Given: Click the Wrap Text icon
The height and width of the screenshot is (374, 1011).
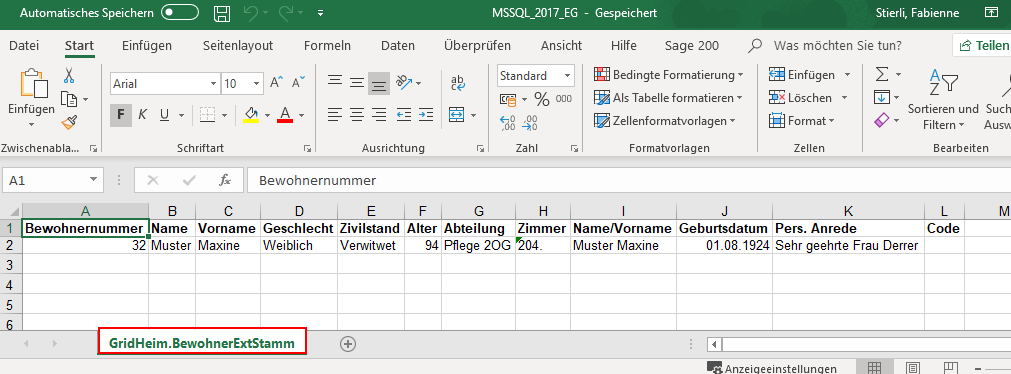Looking at the screenshot, I should [458, 81].
